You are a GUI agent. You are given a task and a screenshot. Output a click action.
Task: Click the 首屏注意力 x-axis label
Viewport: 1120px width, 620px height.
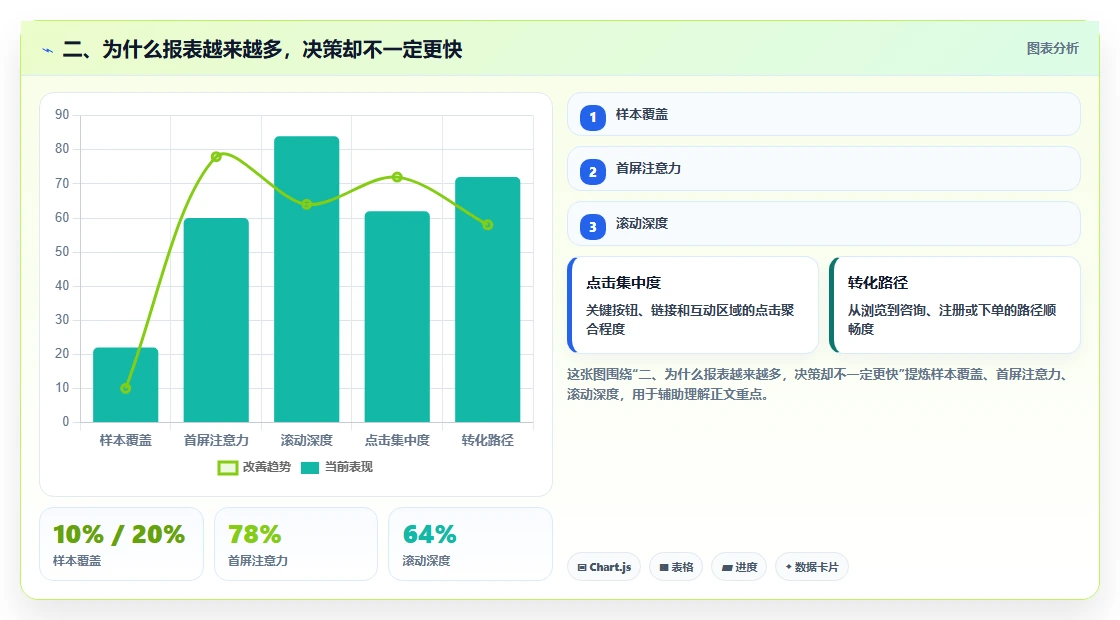coord(216,441)
